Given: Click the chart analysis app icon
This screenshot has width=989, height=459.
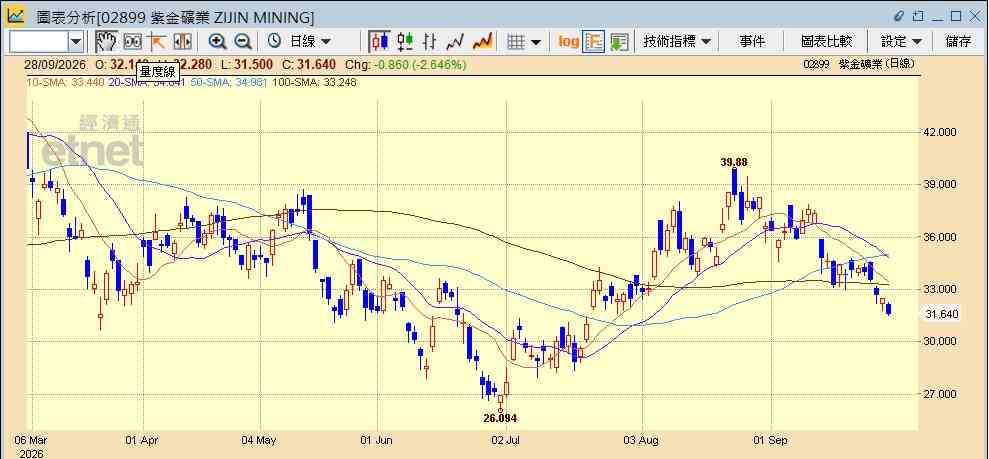Looking at the screenshot, I should [16, 16].
